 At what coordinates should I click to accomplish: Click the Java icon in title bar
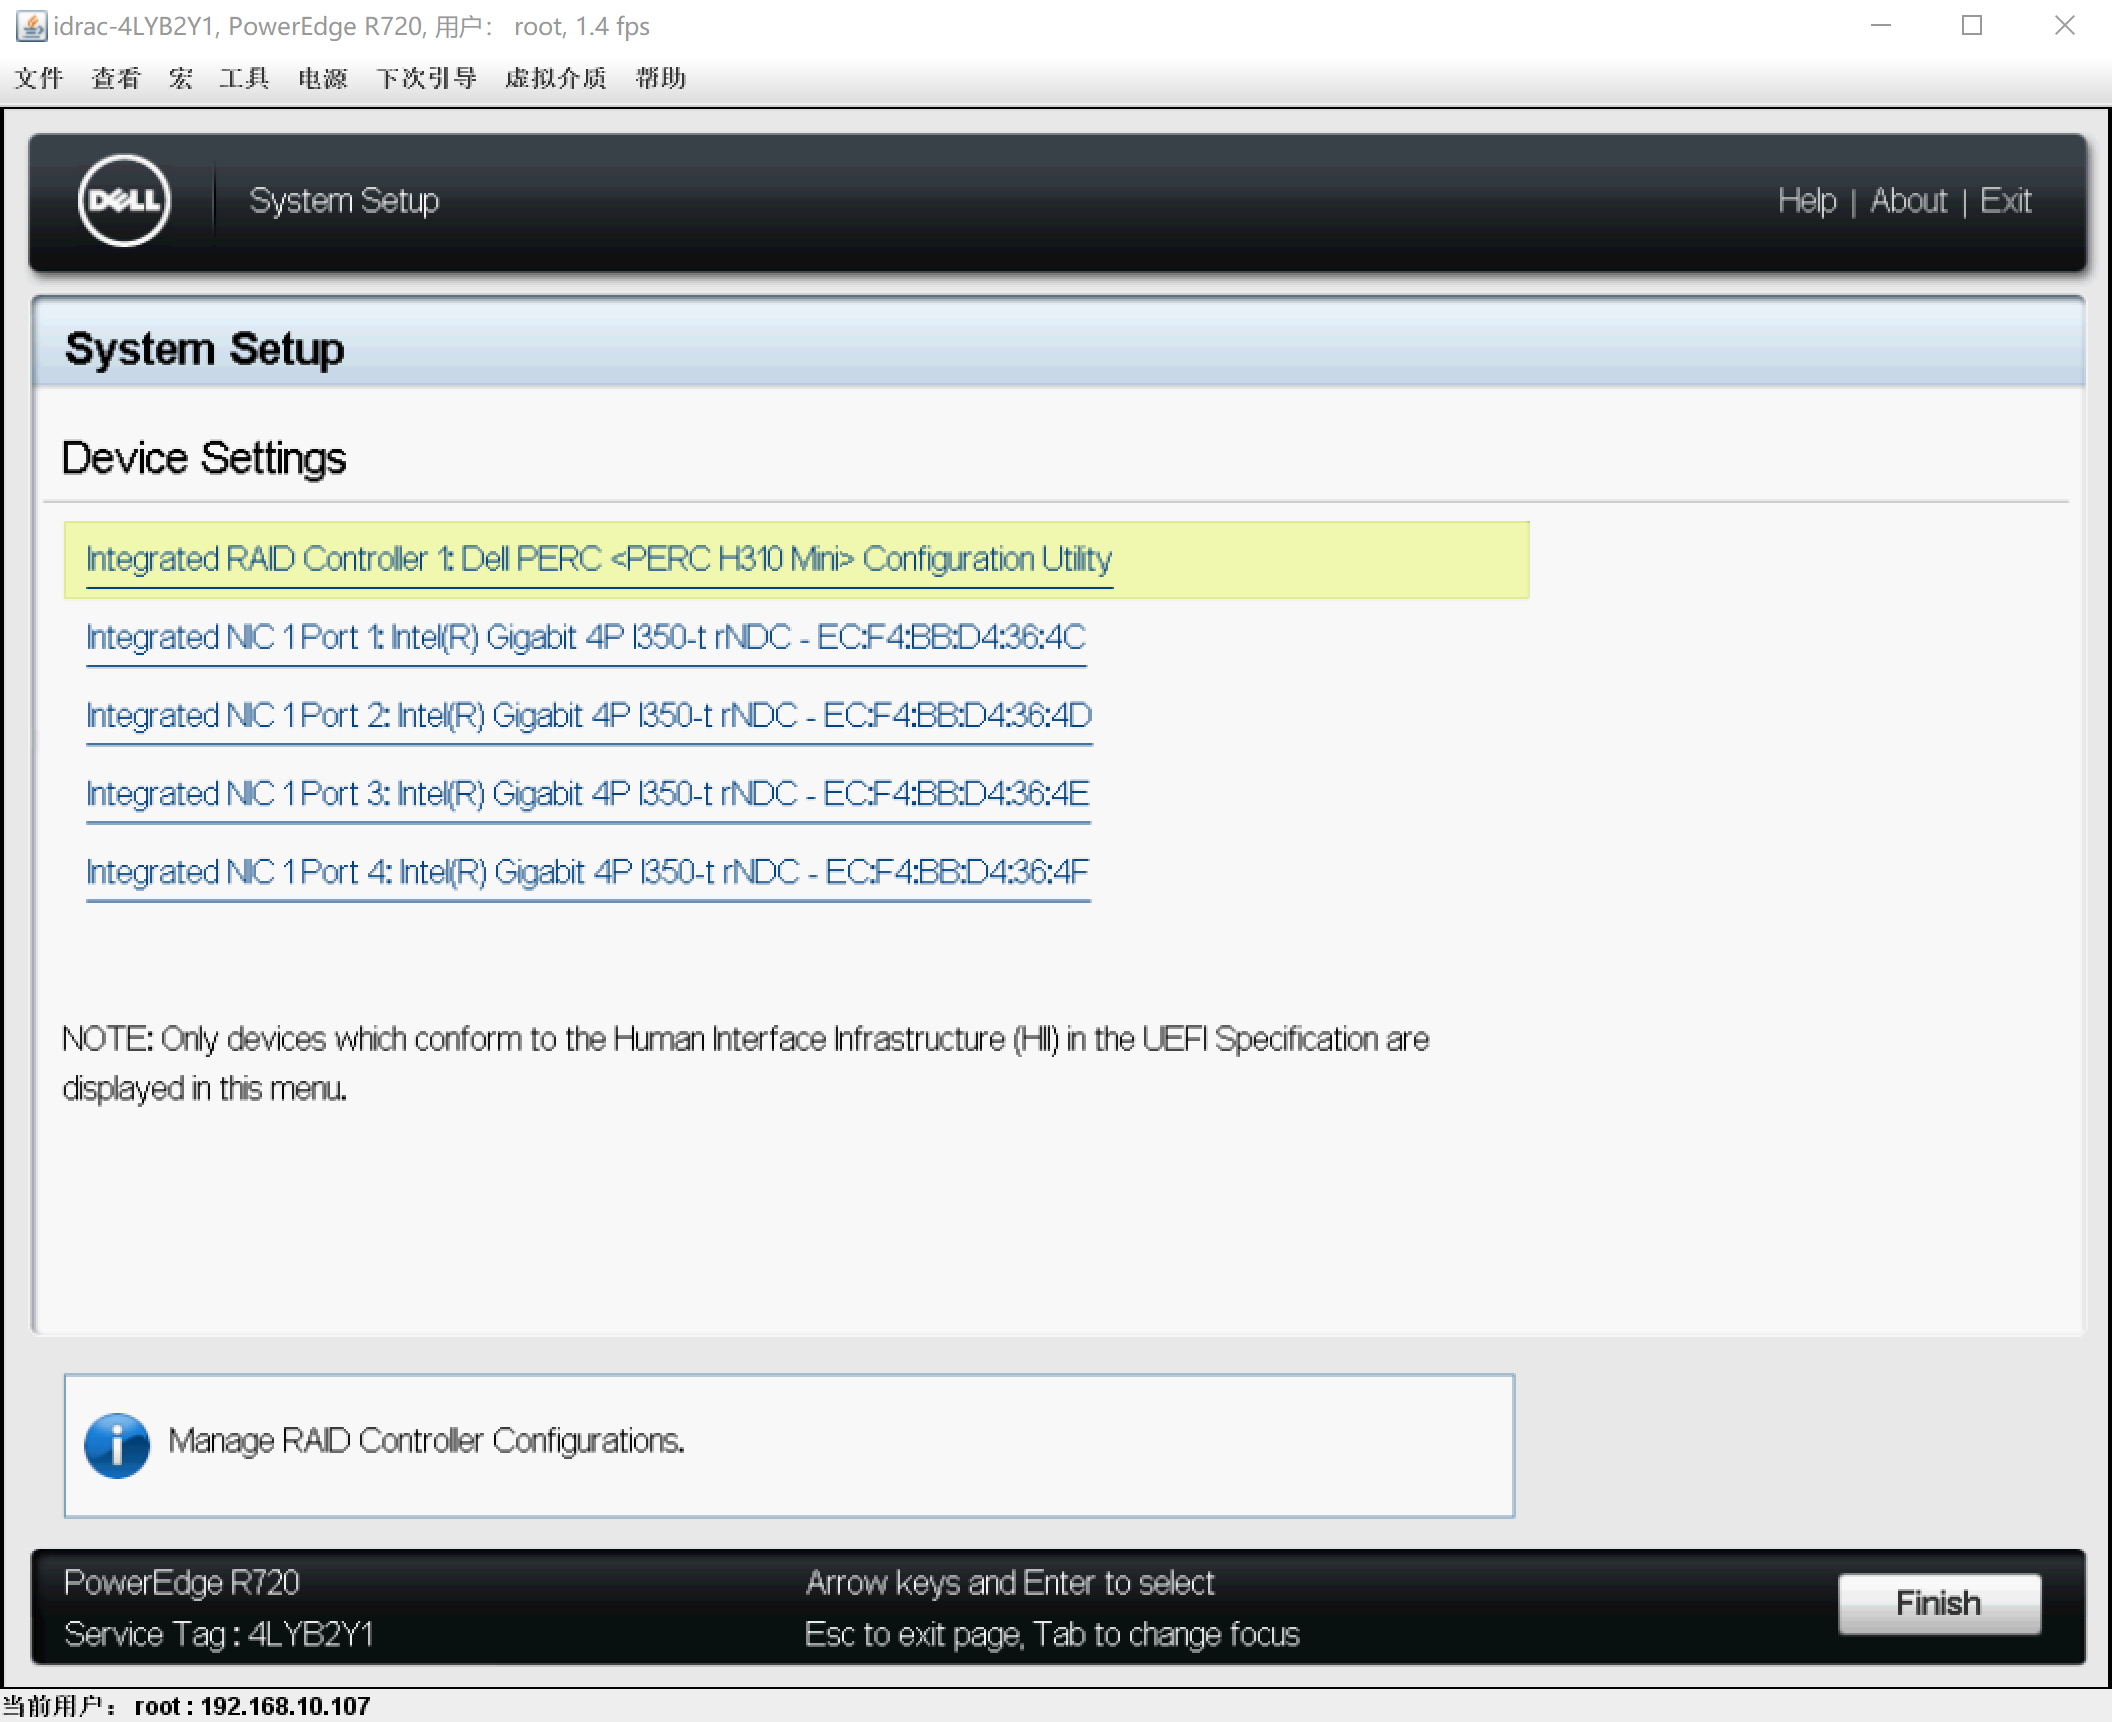coord(31,26)
